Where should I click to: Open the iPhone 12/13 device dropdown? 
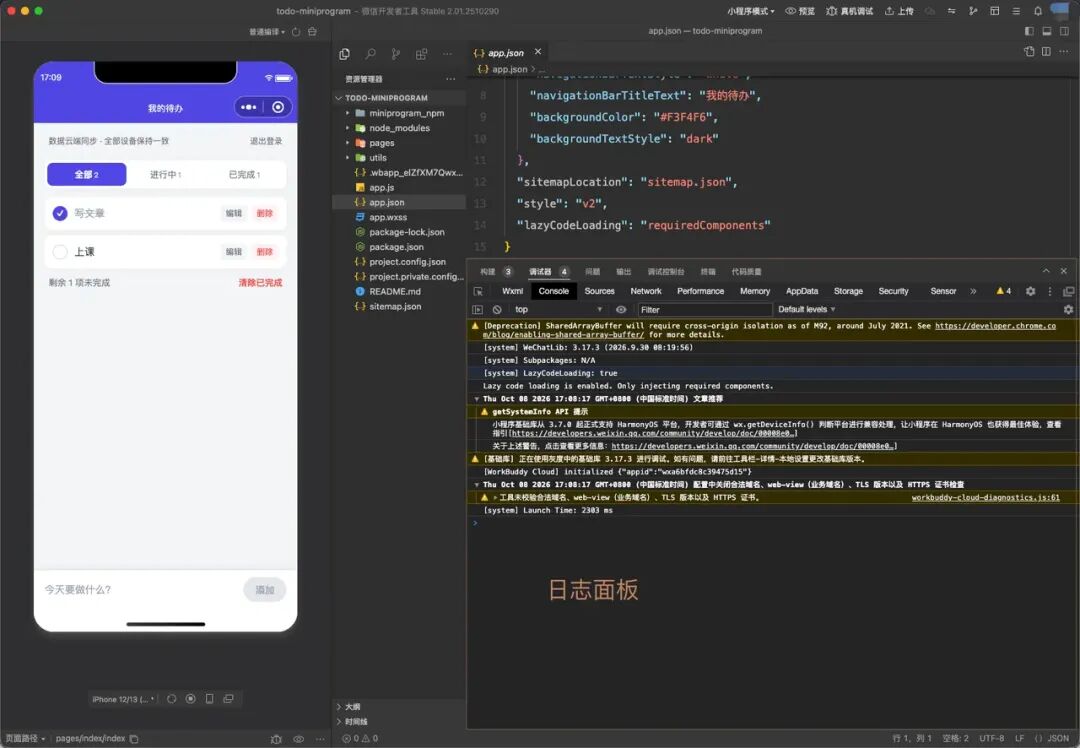[x=123, y=699]
